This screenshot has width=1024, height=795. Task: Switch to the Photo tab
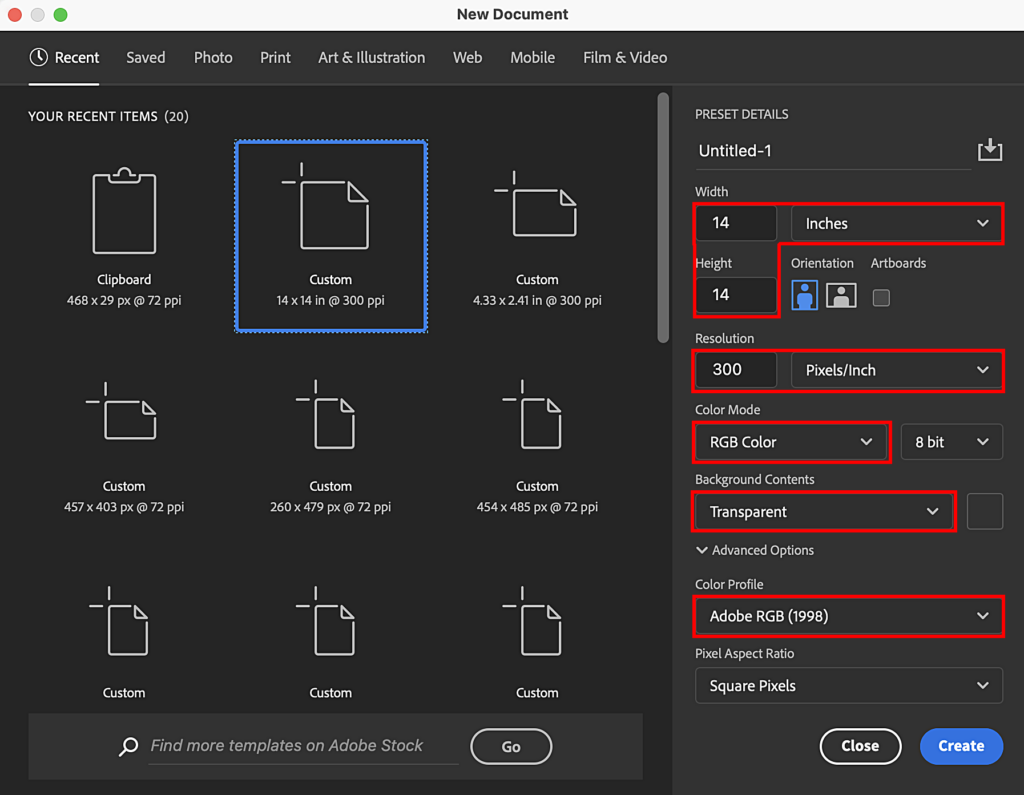coord(213,57)
